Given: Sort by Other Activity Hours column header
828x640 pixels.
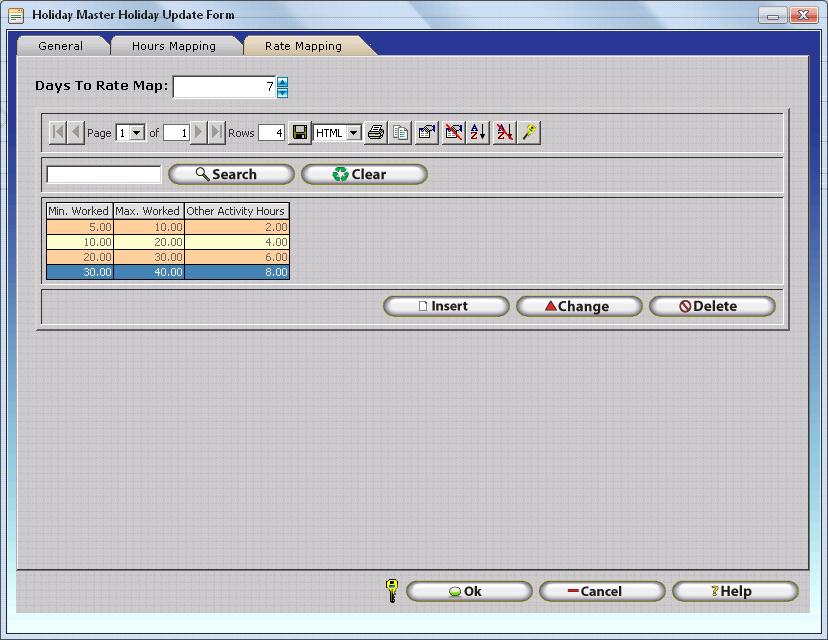Looking at the screenshot, I should pyautogui.click(x=236, y=211).
